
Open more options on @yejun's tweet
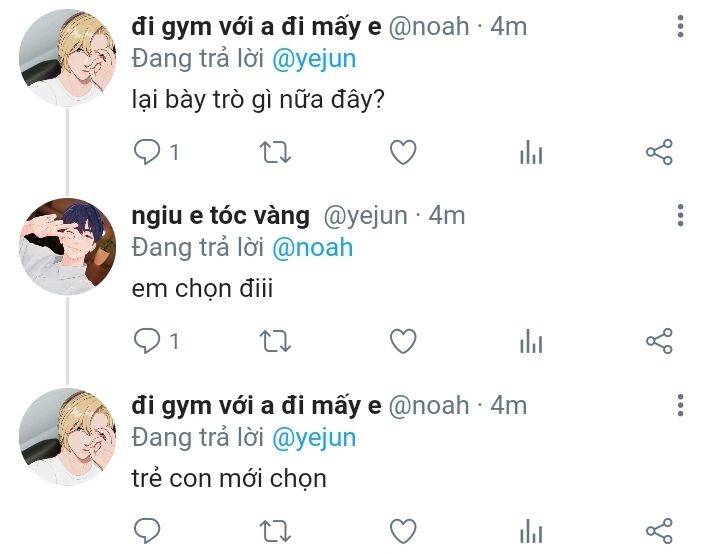point(680,215)
